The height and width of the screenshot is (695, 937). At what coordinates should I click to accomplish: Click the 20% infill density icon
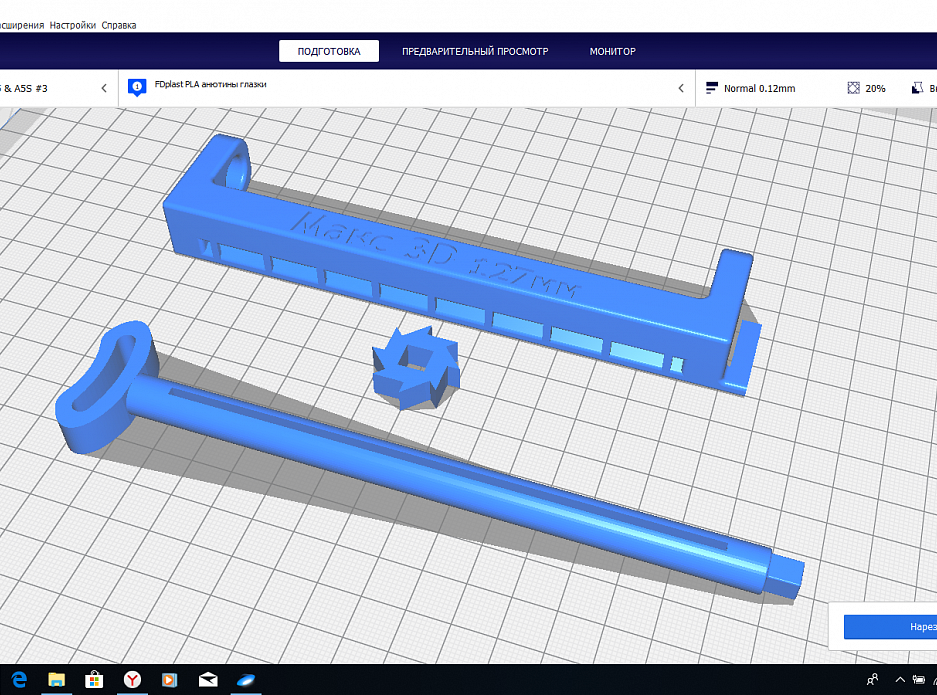[x=853, y=88]
